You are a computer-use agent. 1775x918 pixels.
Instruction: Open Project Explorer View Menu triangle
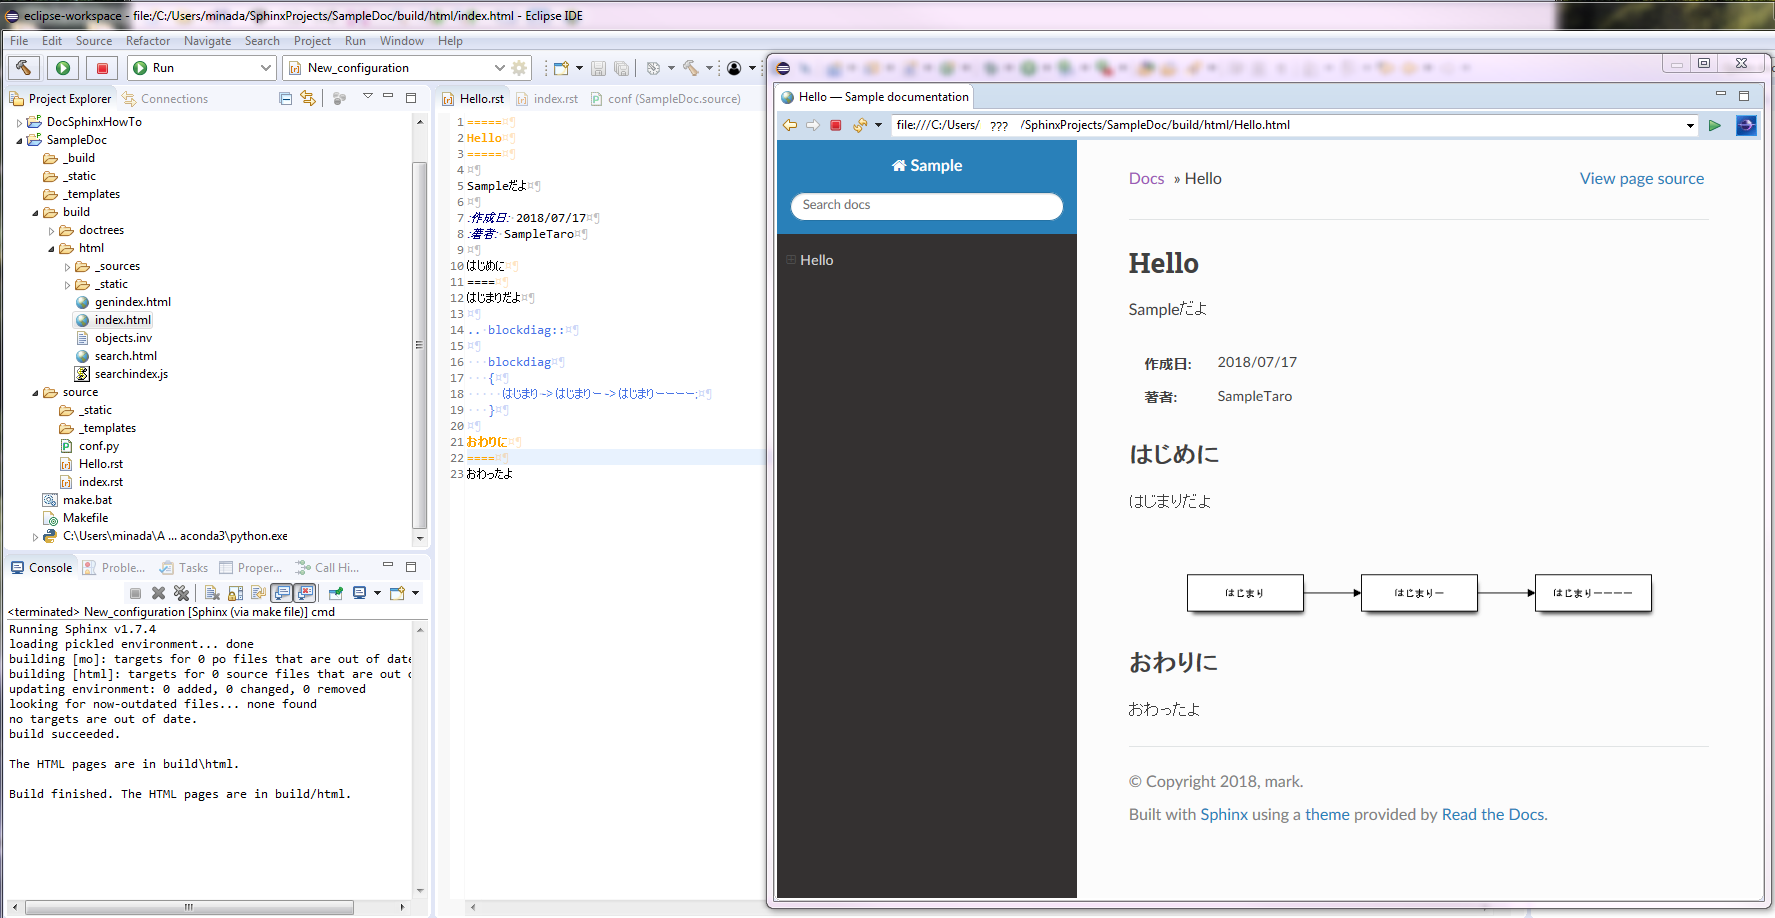pyautogui.click(x=367, y=96)
